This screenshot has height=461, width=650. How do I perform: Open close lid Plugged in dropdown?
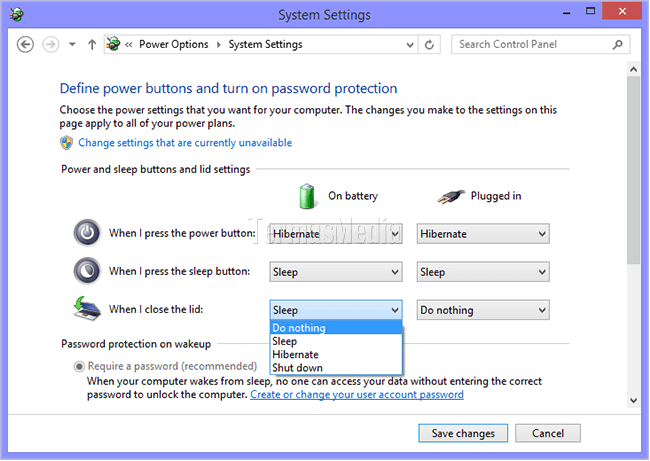point(483,310)
